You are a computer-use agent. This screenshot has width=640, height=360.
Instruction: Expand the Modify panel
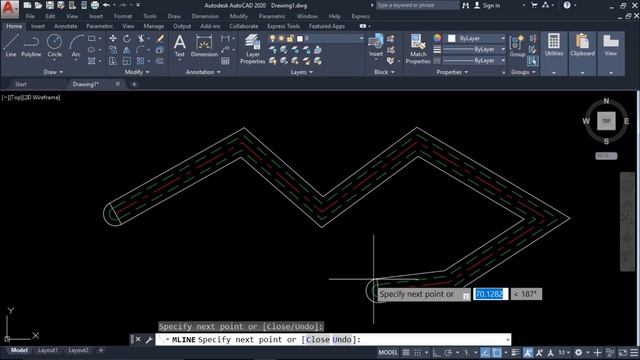click(x=137, y=72)
